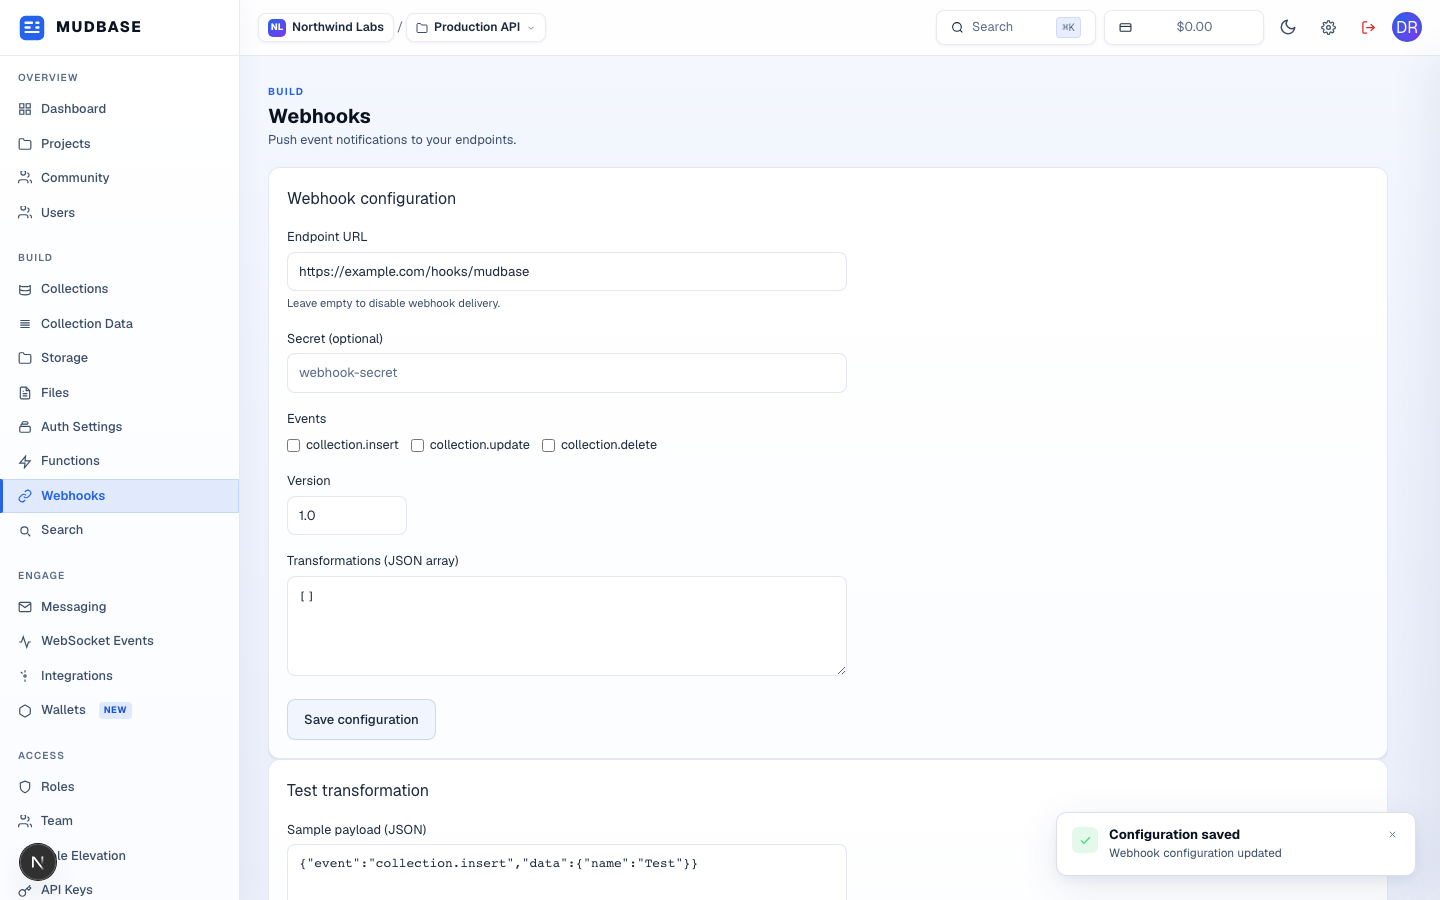Click the Webhooks link icon
Viewport: 1440px width, 900px height.
pos(25,496)
